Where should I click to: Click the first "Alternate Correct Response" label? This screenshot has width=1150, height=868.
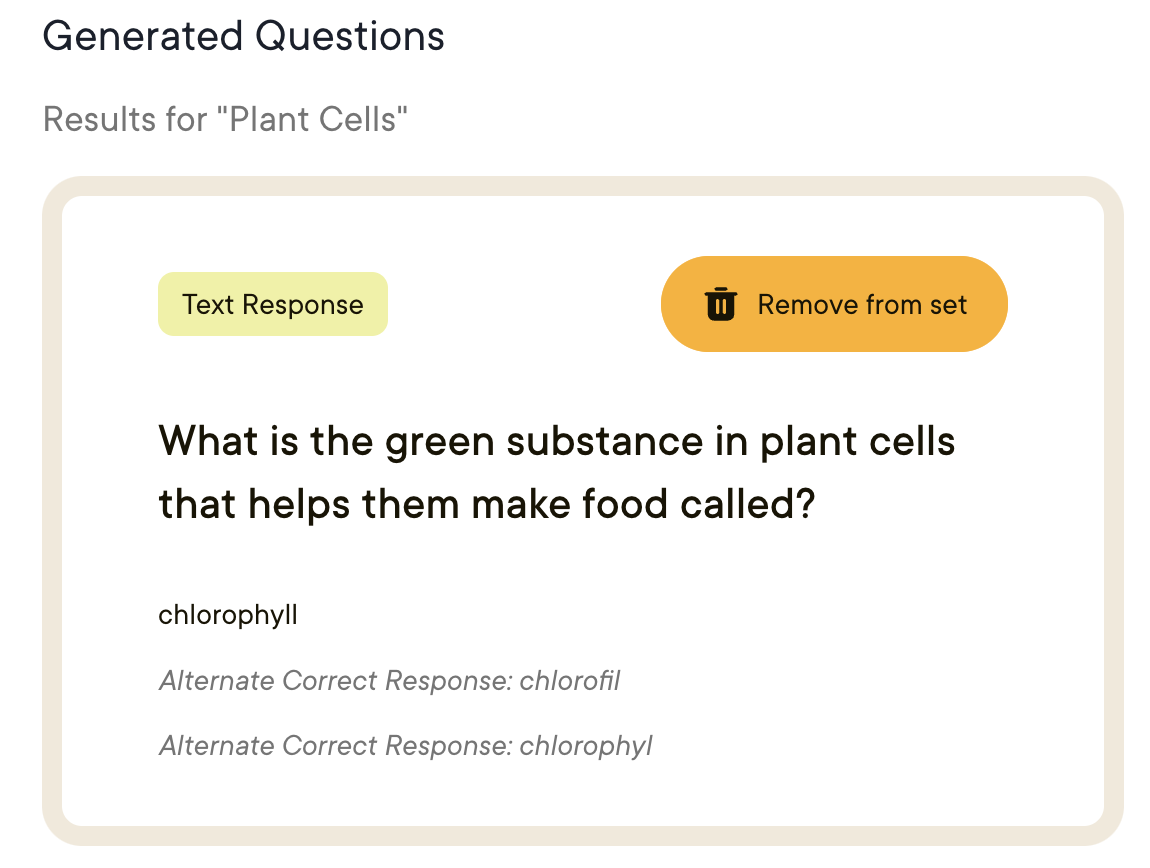335,681
